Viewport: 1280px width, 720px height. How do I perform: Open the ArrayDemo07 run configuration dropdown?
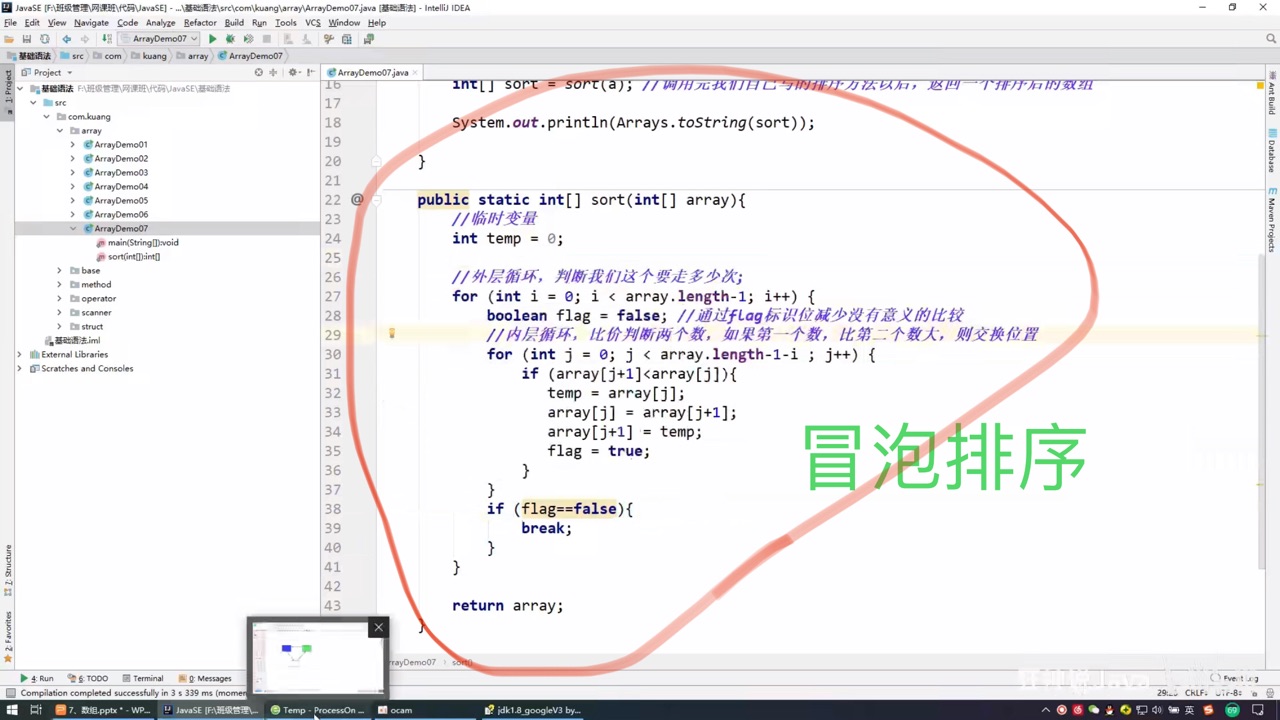coord(159,39)
